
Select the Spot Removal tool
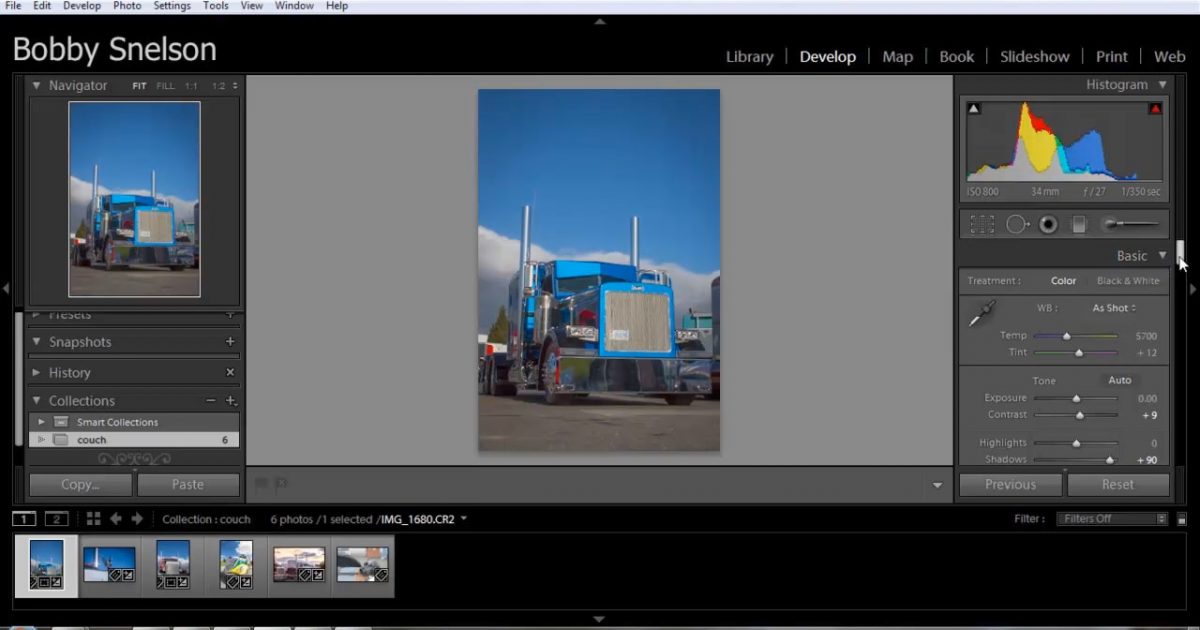pyautogui.click(x=1017, y=225)
